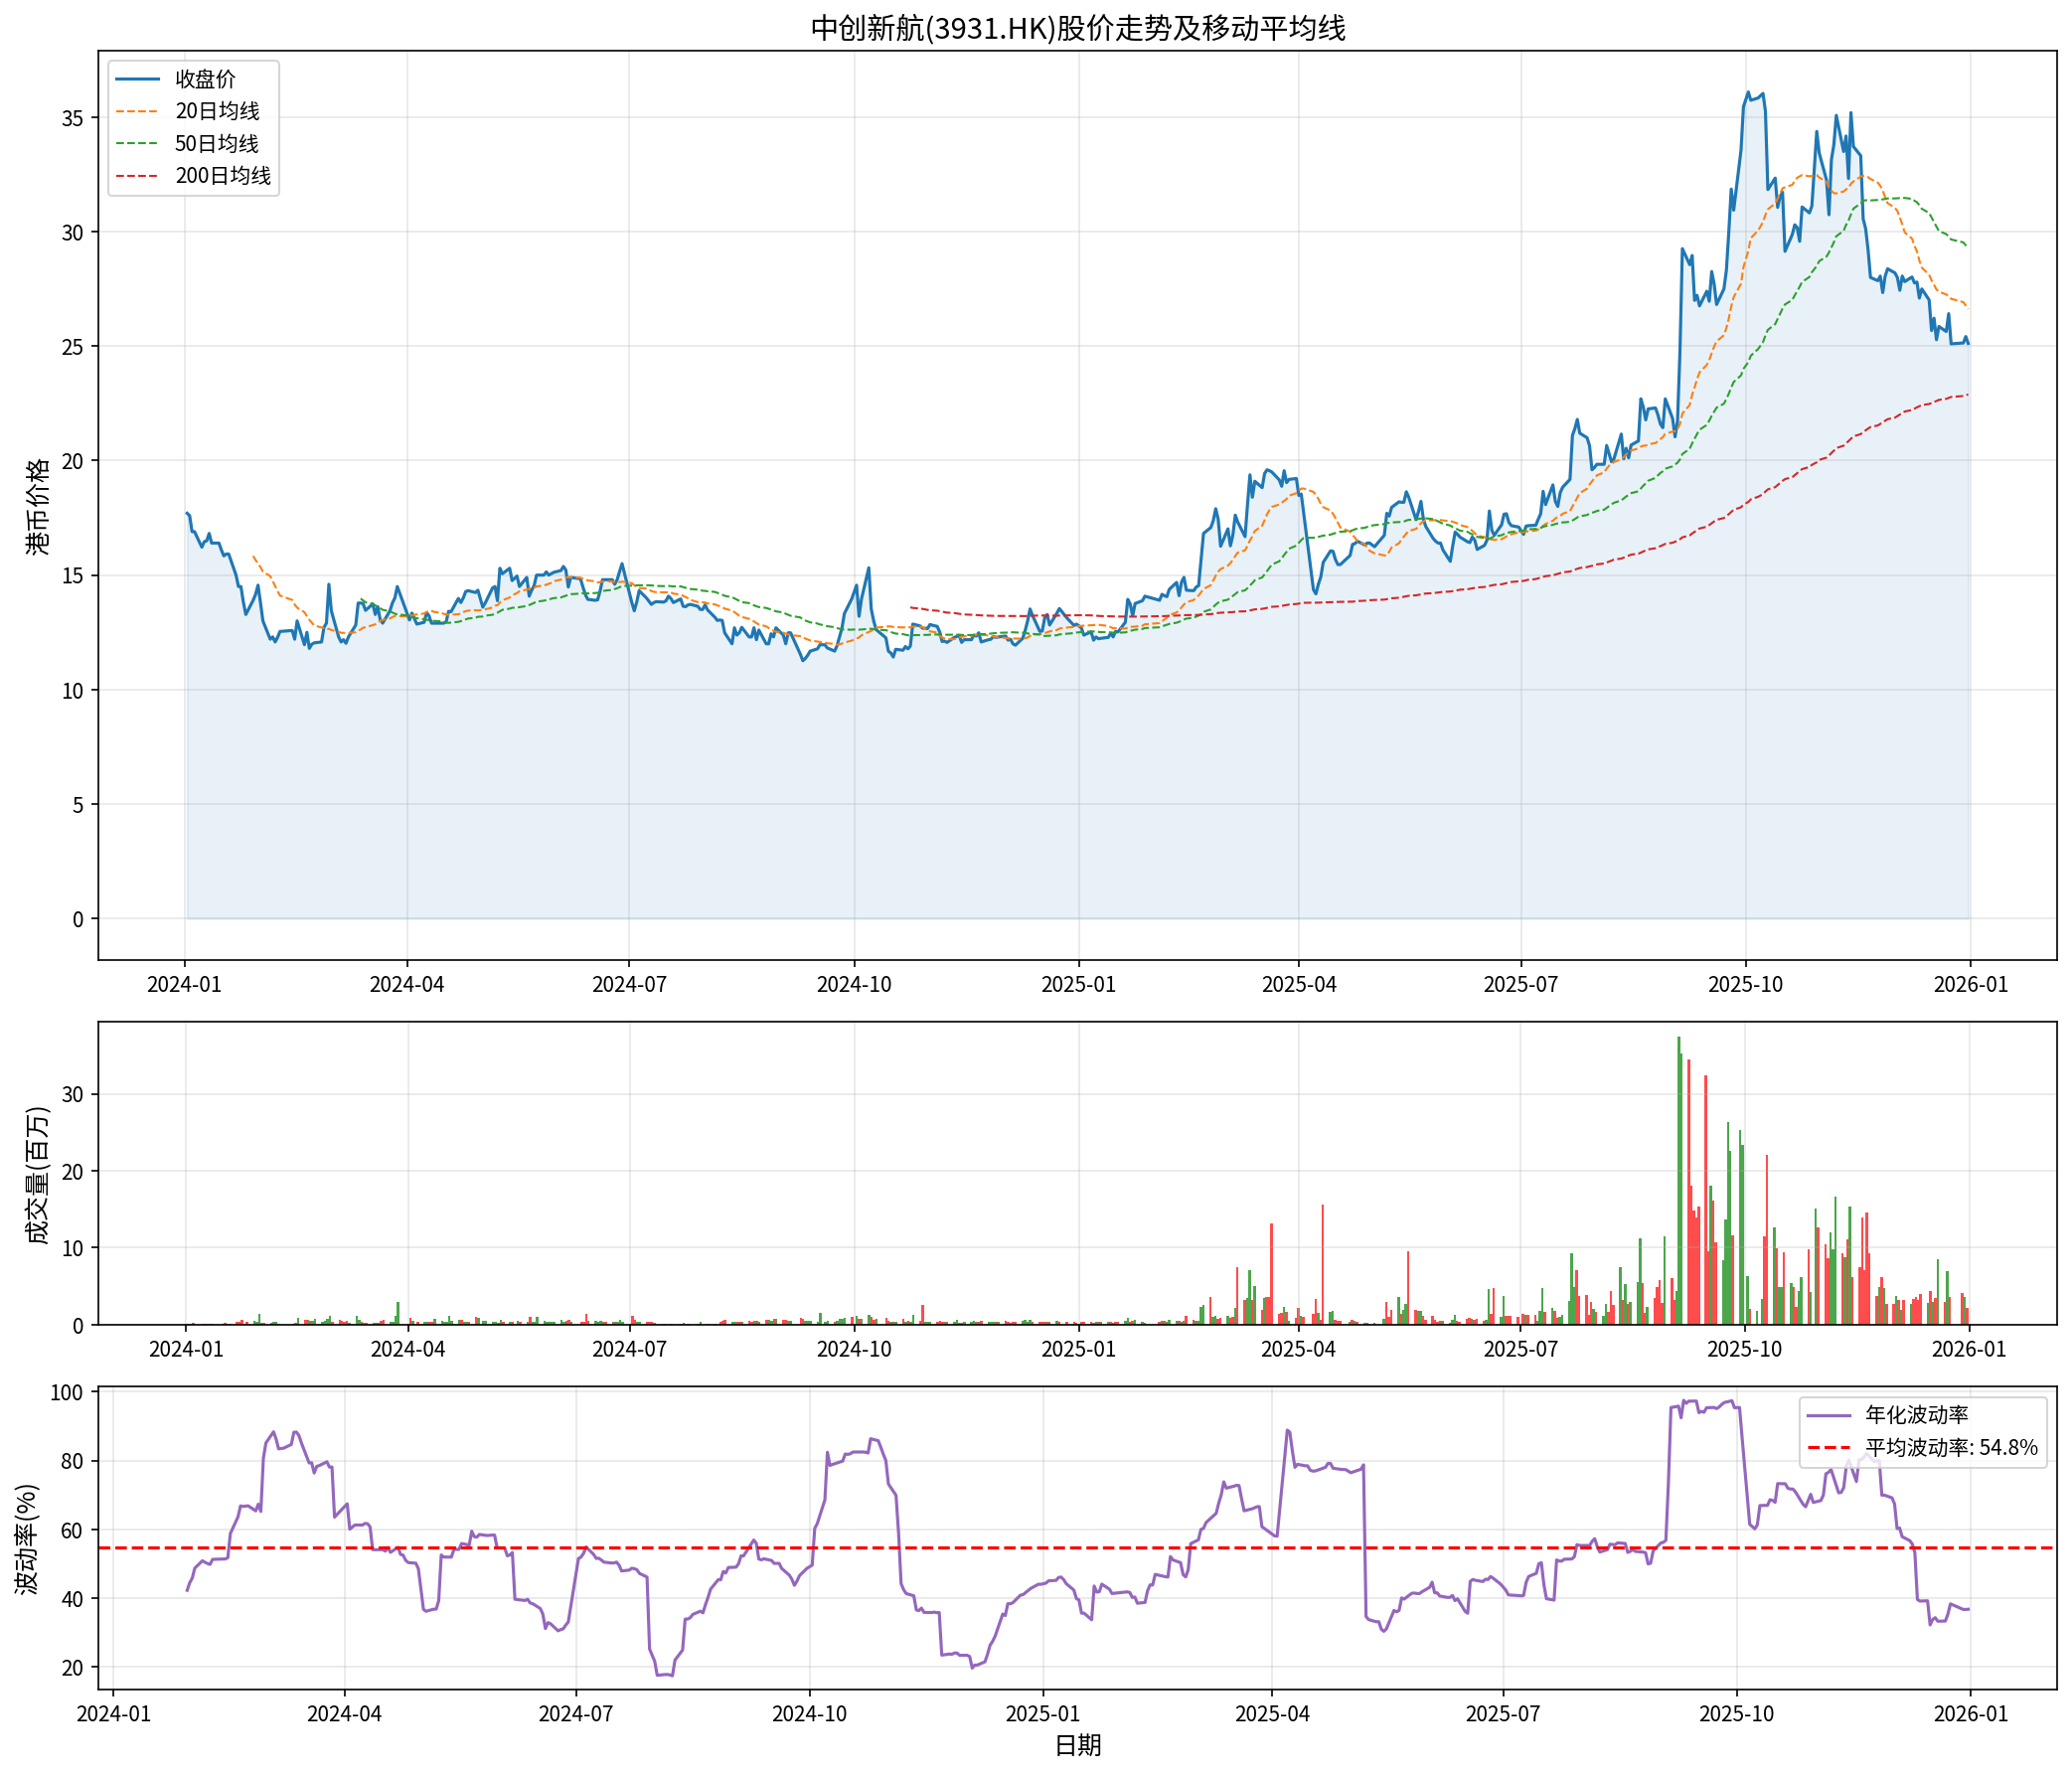This screenshot has width=2072, height=1775.
Task: Click the 收盘价 legend entry
Action: (205, 79)
